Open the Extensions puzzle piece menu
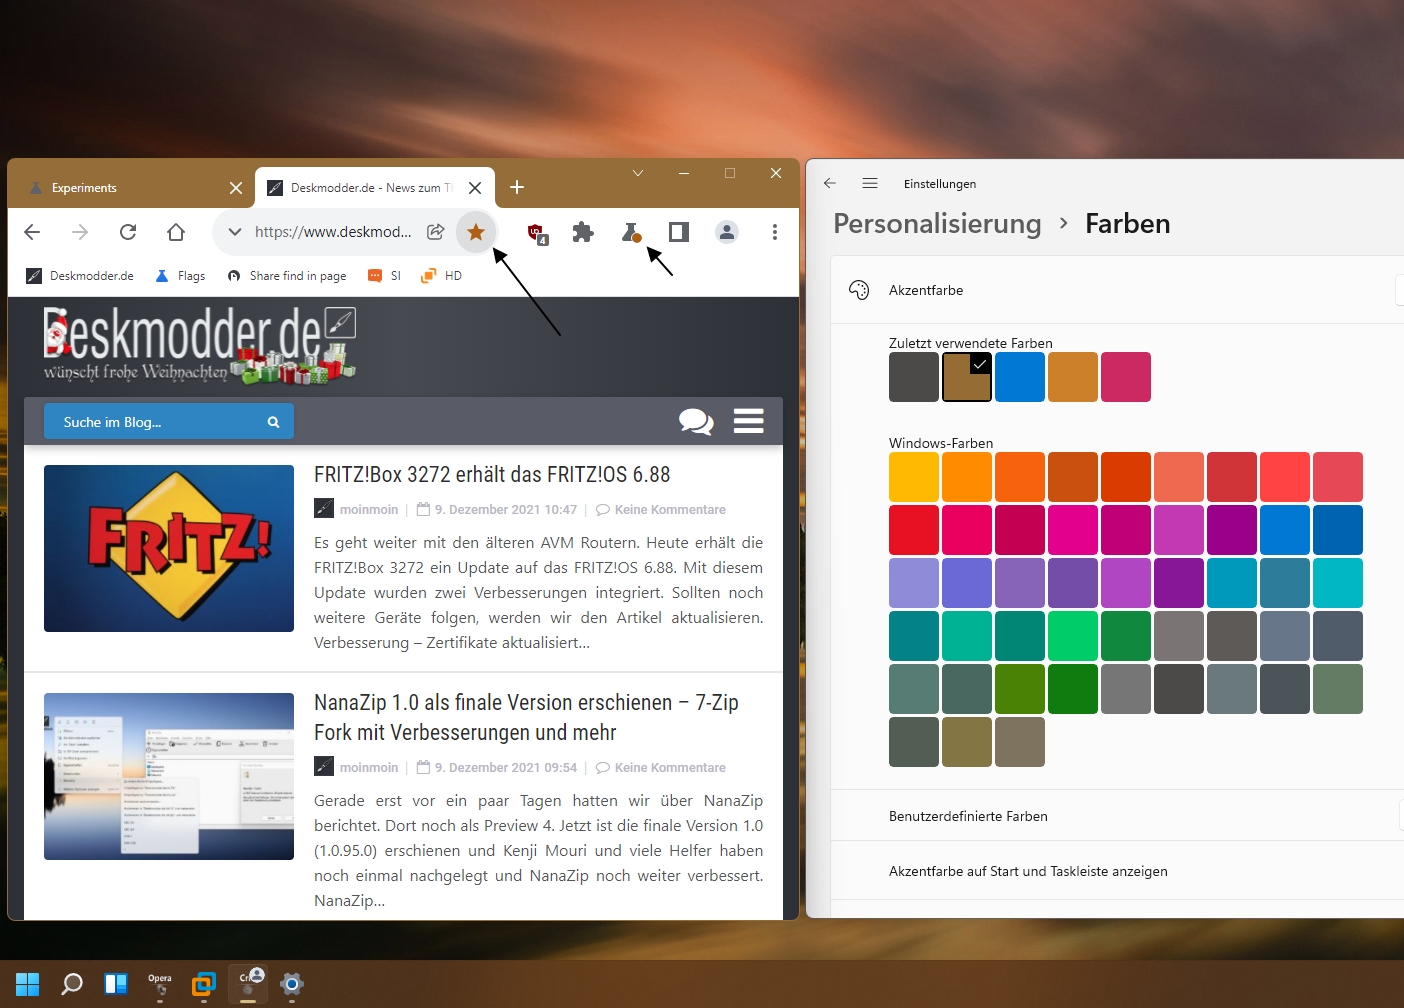This screenshot has height=1008, width=1404. (x=583, y=232)
